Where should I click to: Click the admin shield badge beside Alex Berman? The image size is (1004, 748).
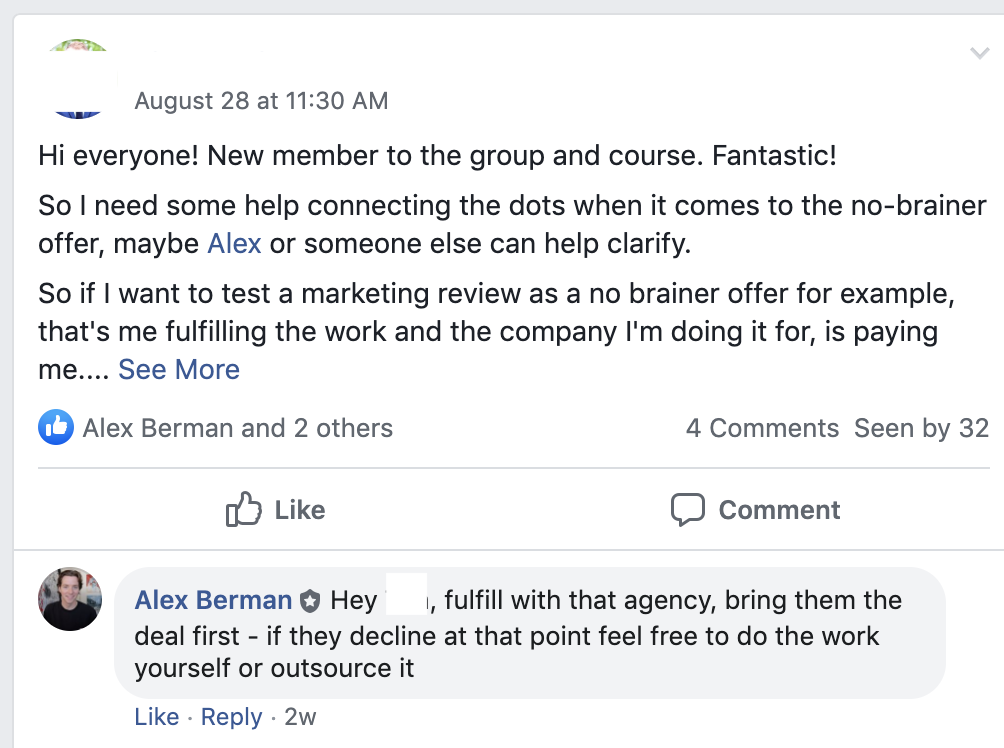tap(310, 601)
